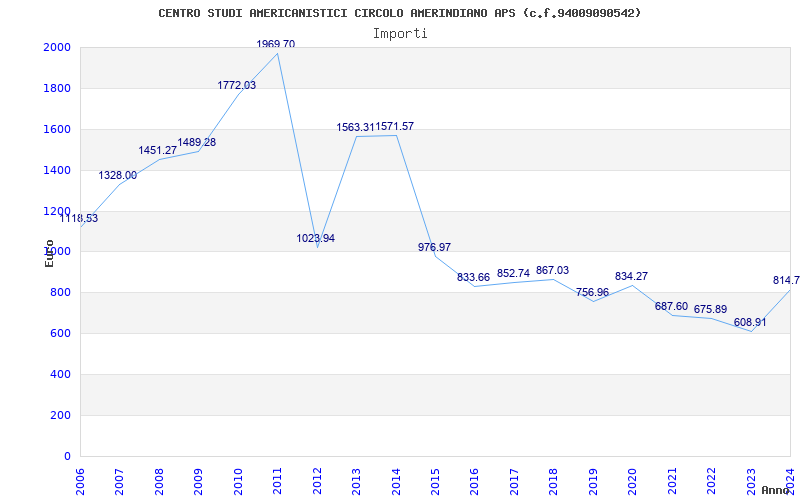Select the 2009 year label
The image size is (800, 500).
pyautogui.click(x=198, y=481)
